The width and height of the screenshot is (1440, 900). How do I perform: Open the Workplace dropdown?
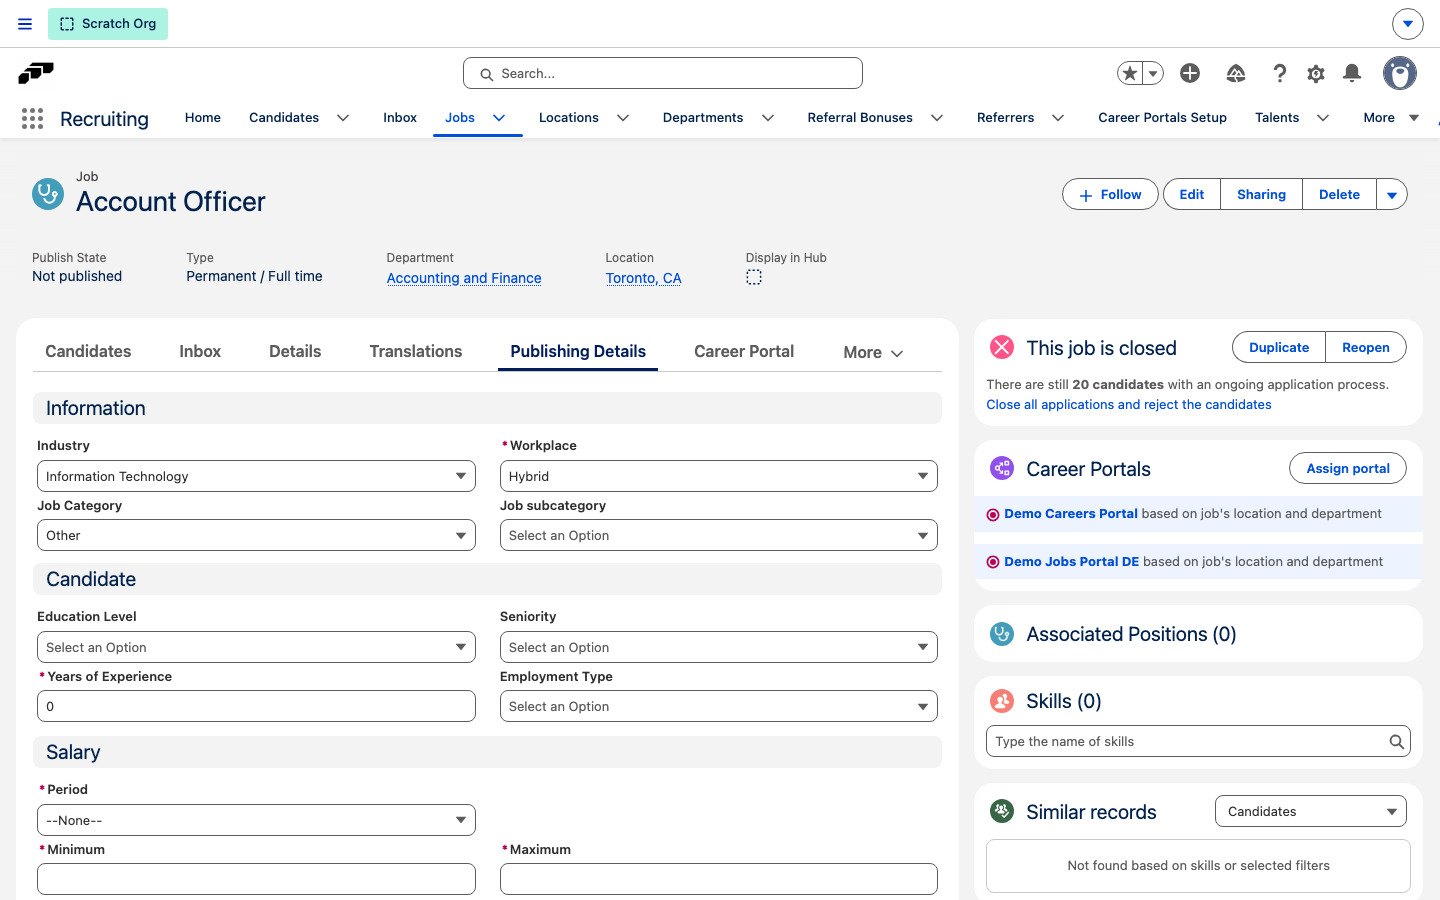pyautogui.click(x=719, y=476)
